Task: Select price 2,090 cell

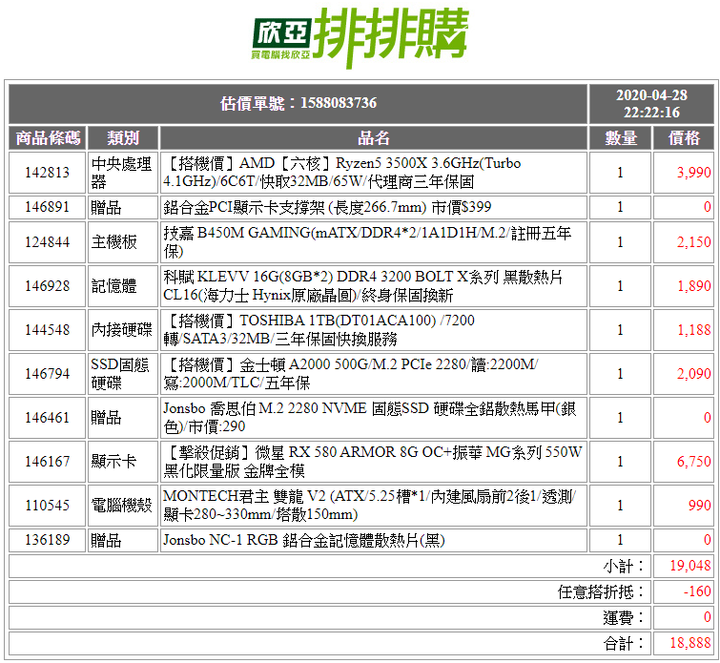Action: pyautogui.click(x=684, y=374)
